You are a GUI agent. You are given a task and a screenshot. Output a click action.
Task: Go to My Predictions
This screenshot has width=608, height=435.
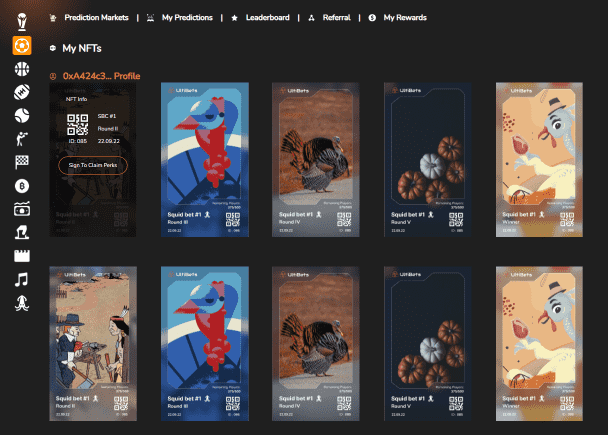[x=187, y=17]
